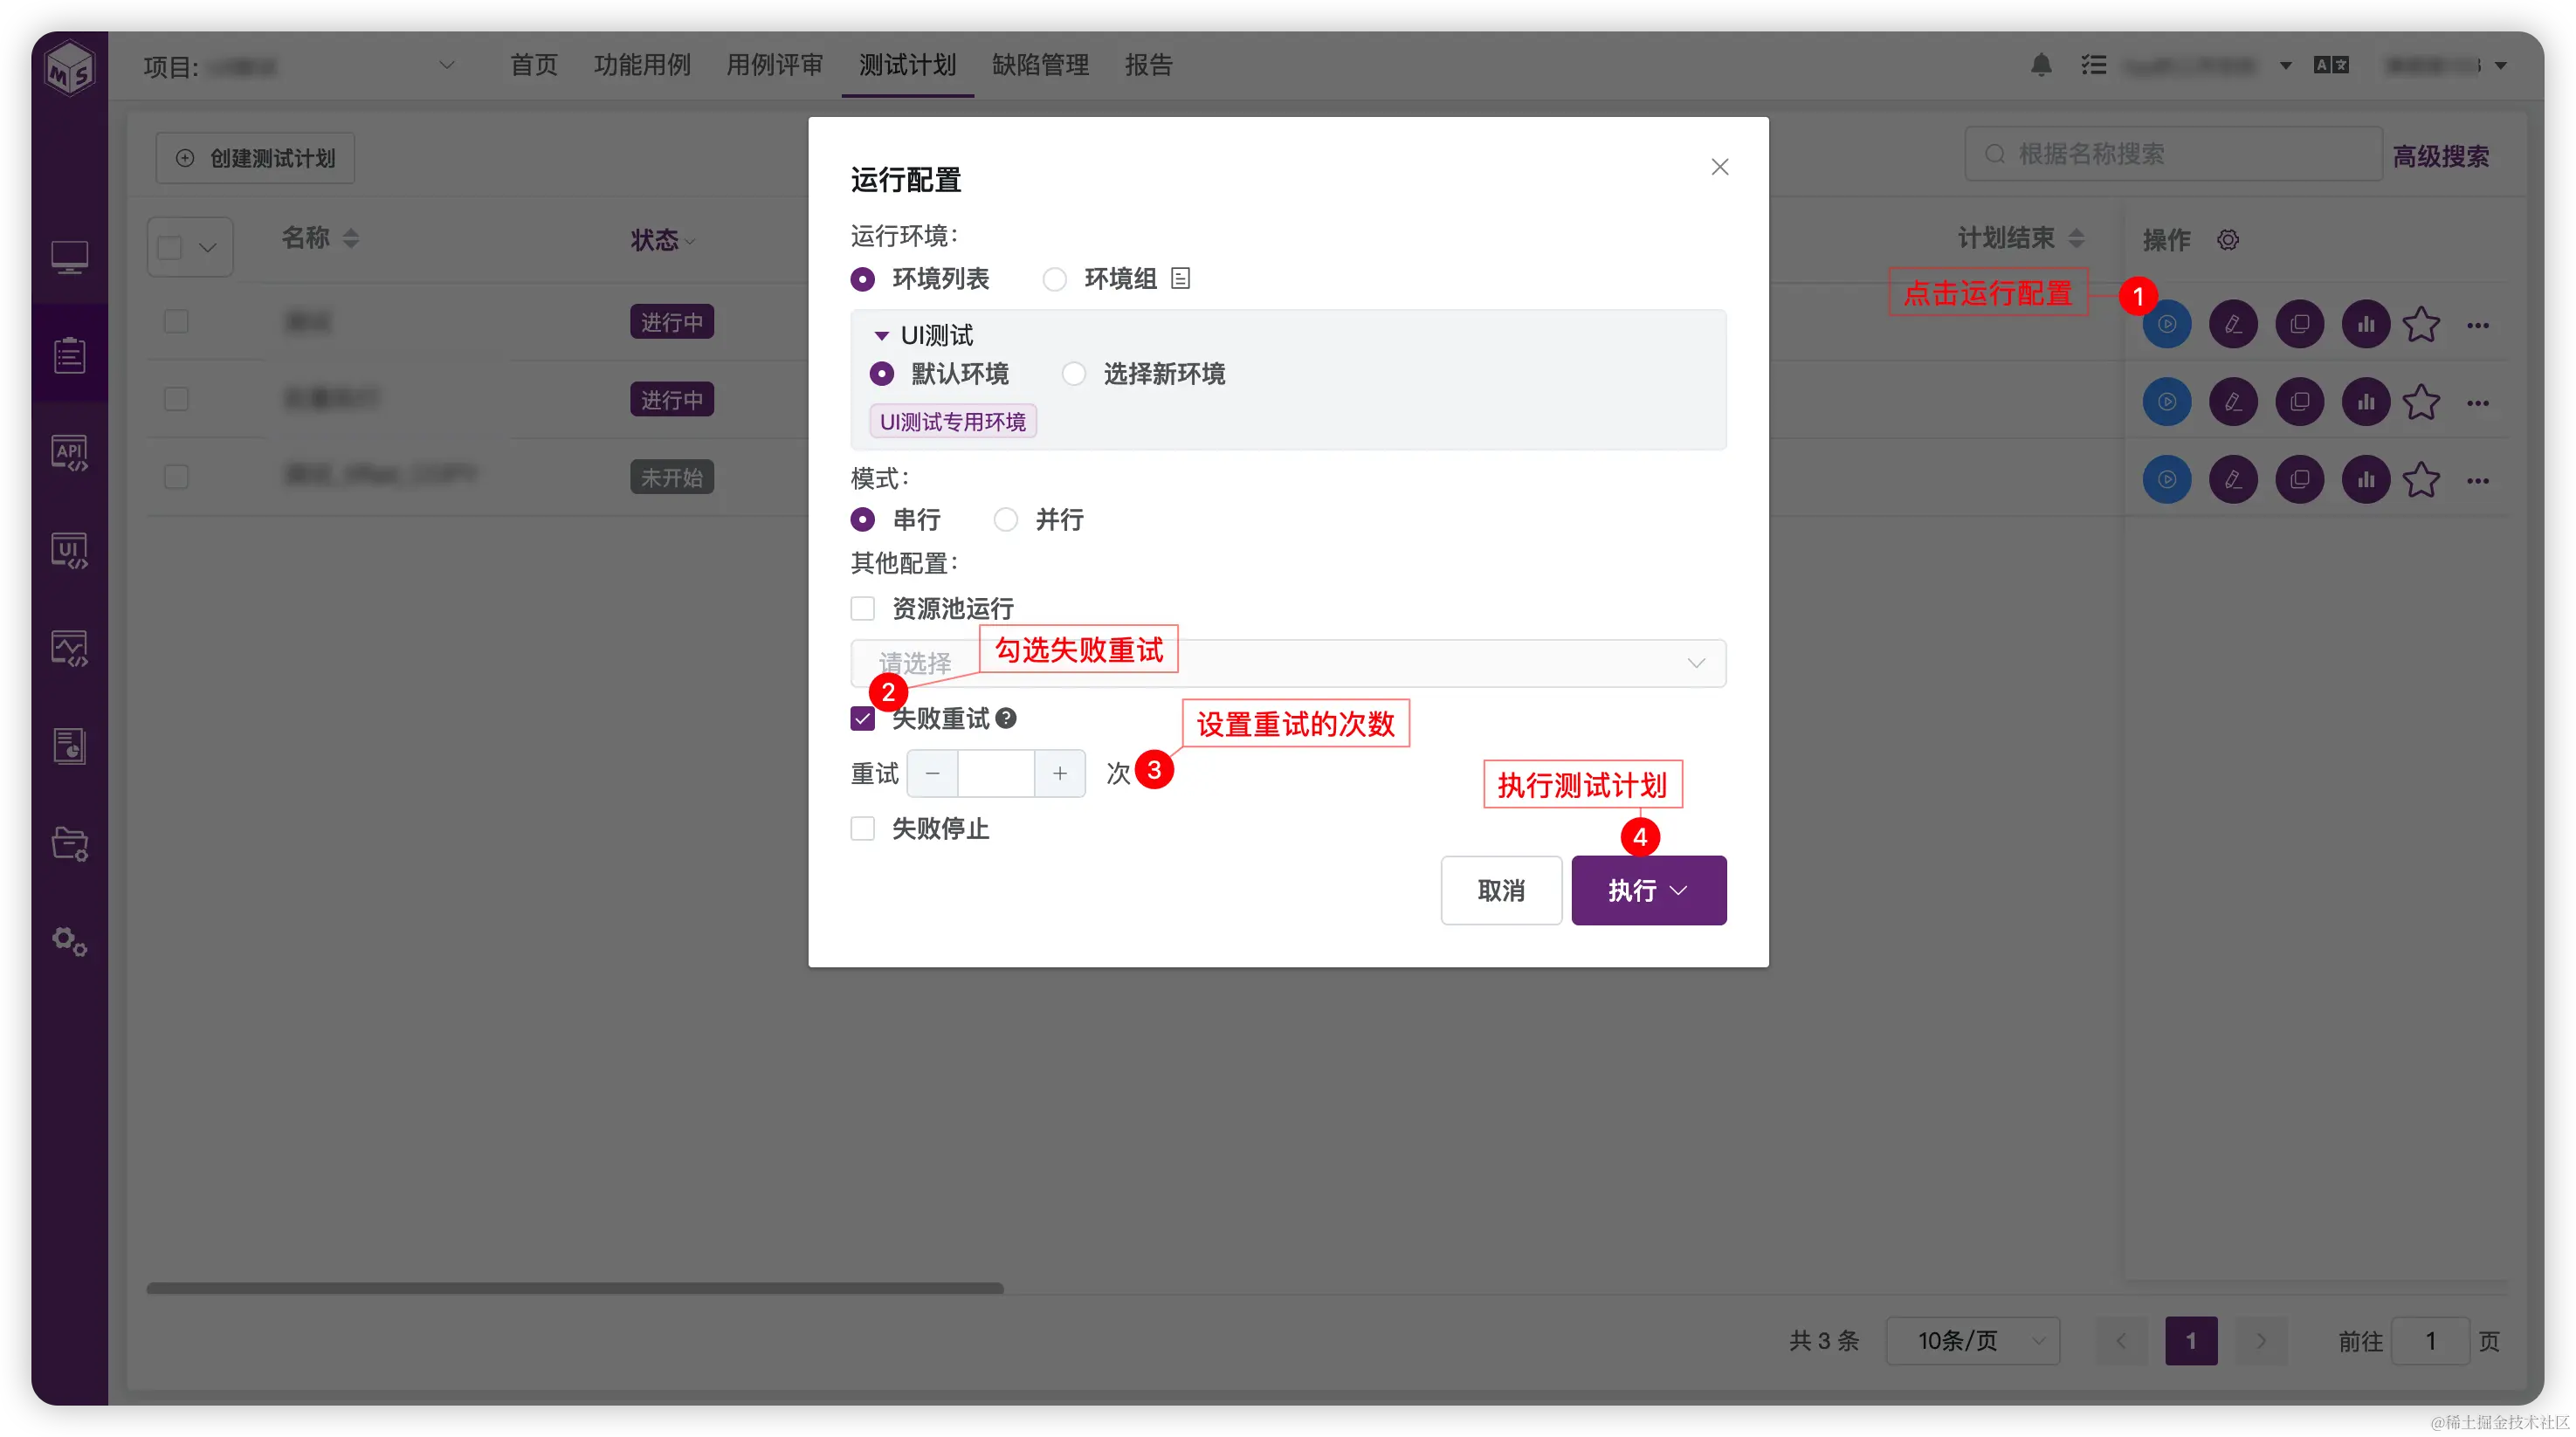Open UI testing from the left sidebar
Image resolution: width=2576 pixels, height=1437 pixels.
tap(69, 550)
